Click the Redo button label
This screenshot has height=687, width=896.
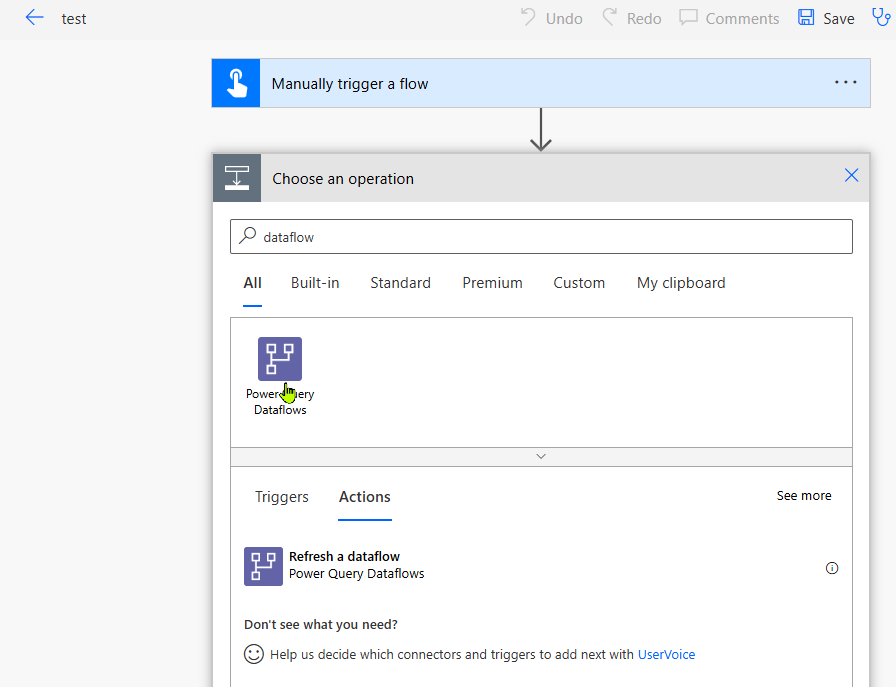pos(644,19)
